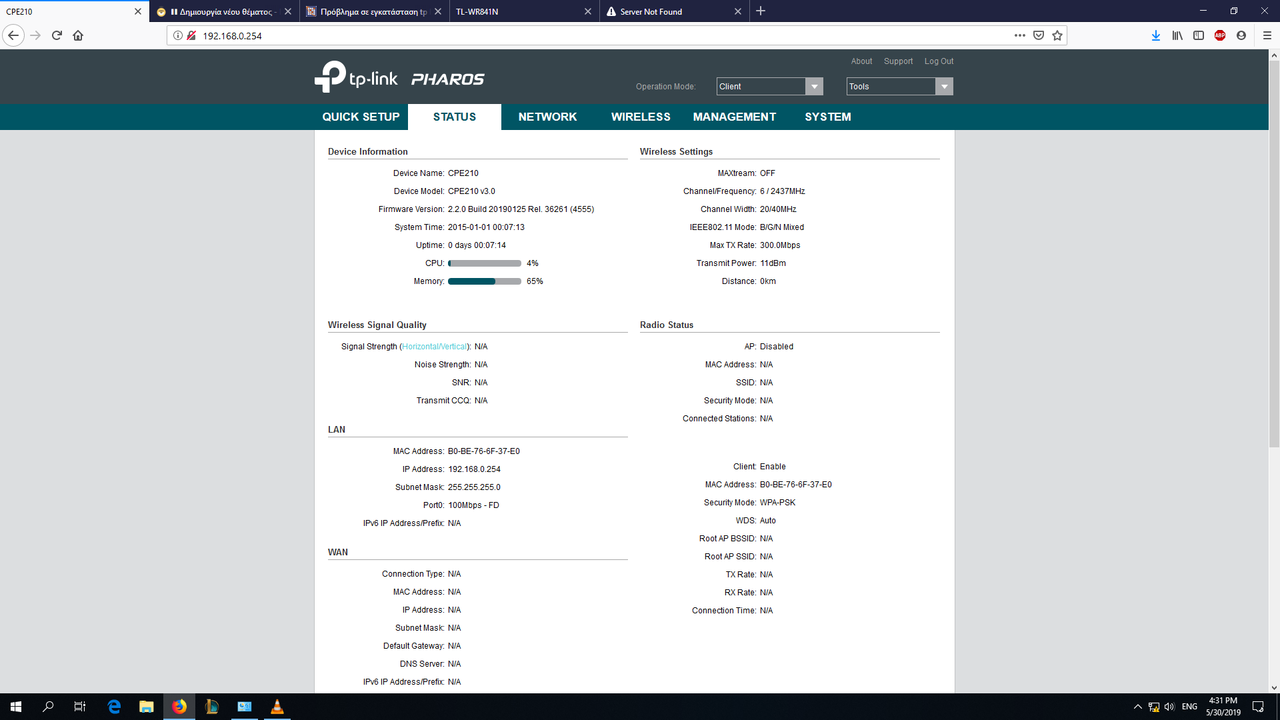Image resolution: width=1280 pixels, height=720 pixels.
Task: Click the Port0 100Mbps - FD value
Action: pyautogui.click(x=474, y=505)
